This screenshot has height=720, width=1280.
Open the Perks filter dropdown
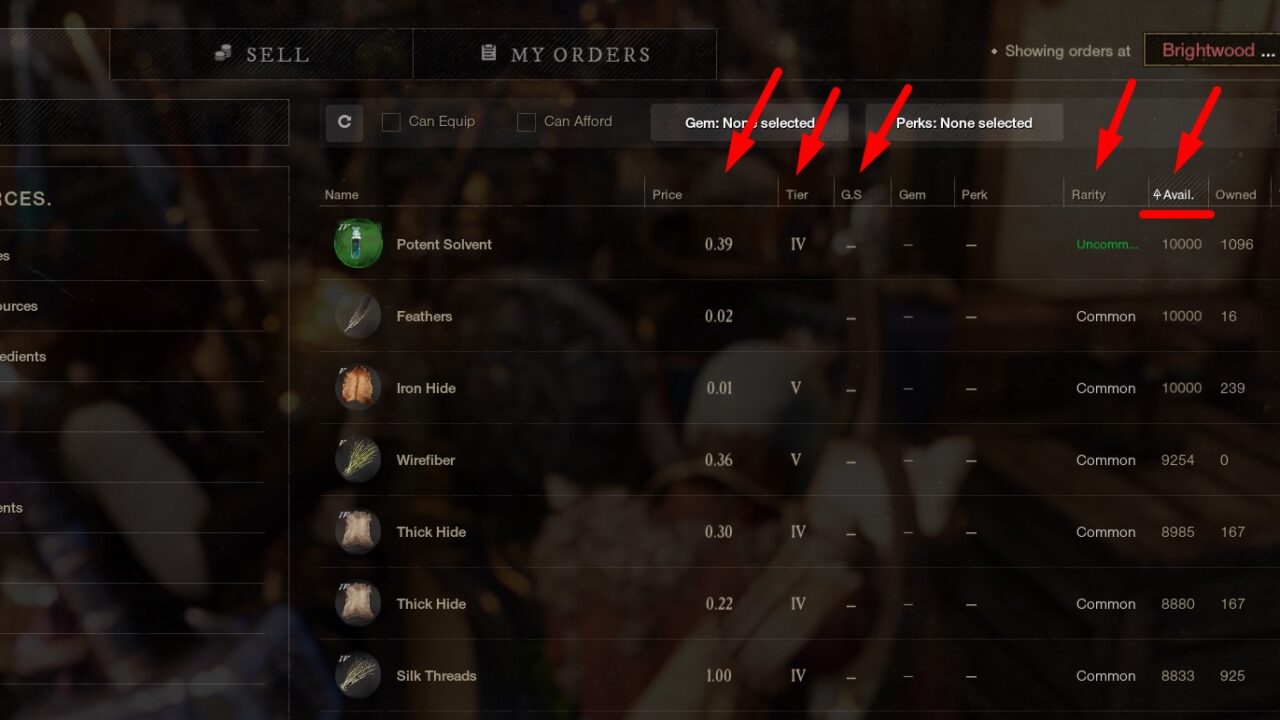(x=964, y=123)
